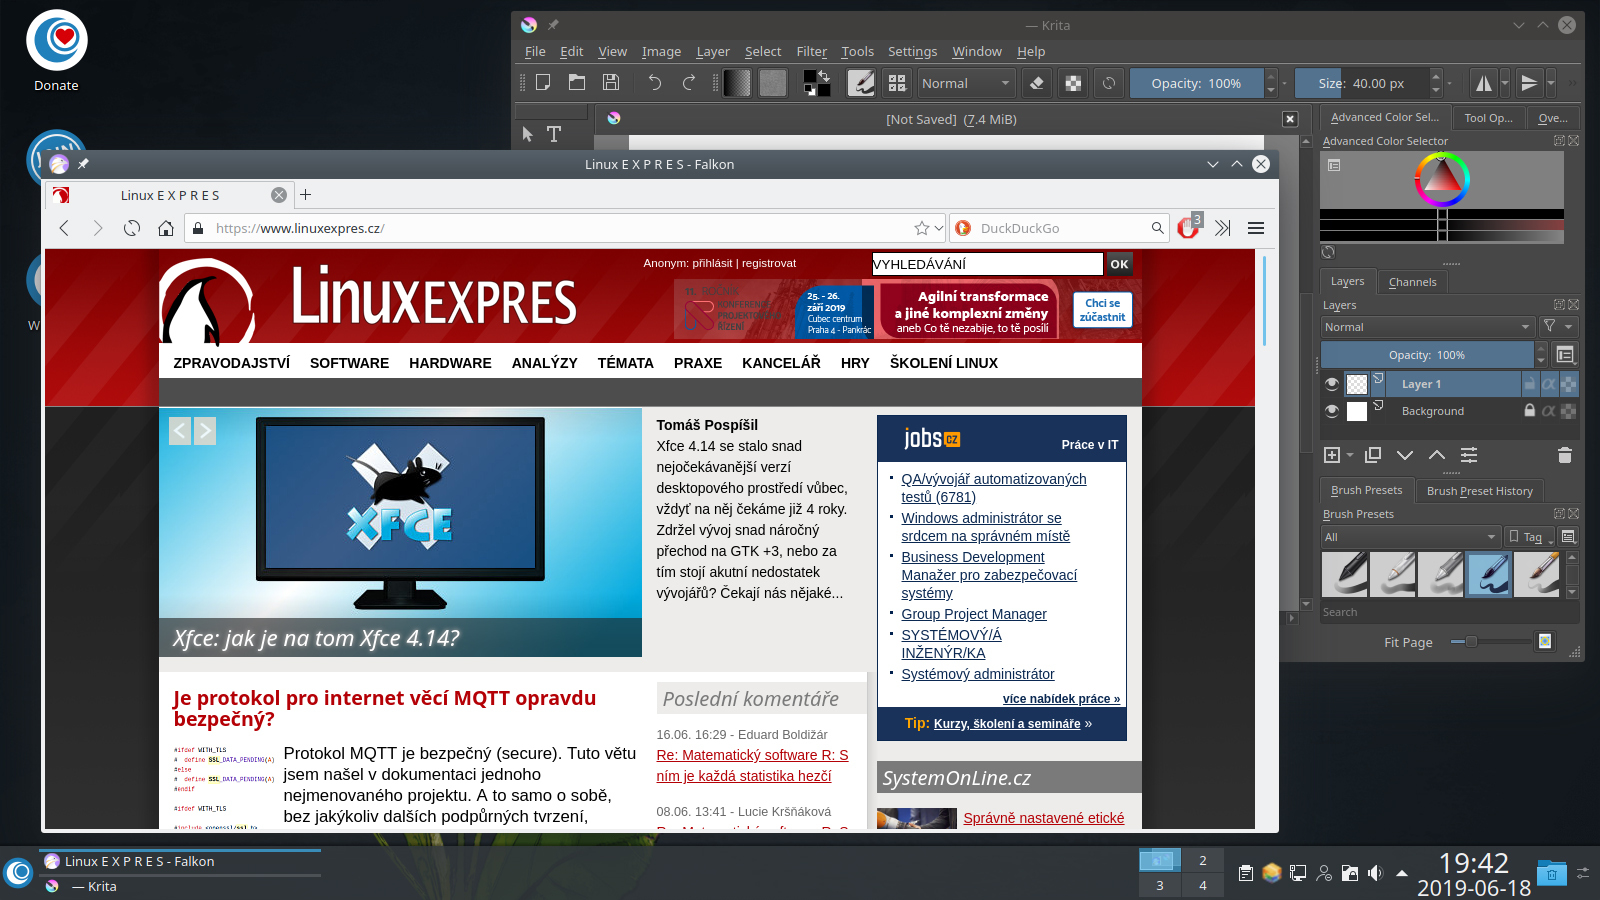The height and width of the screenshot is (900, 1600).
Task: Open the brush editor in Krita toolbar
Action: 861,83
